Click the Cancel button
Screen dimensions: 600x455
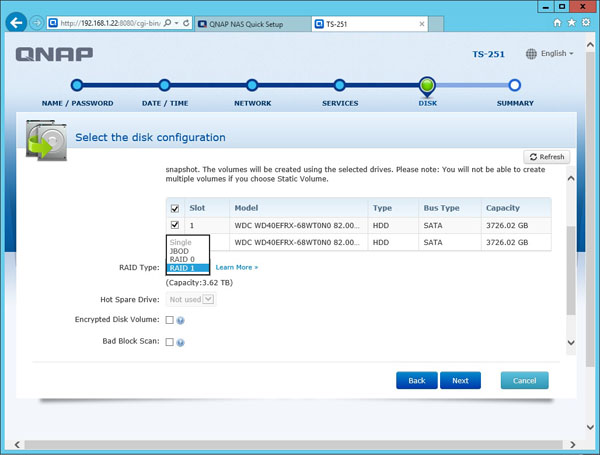click(525, 380)
